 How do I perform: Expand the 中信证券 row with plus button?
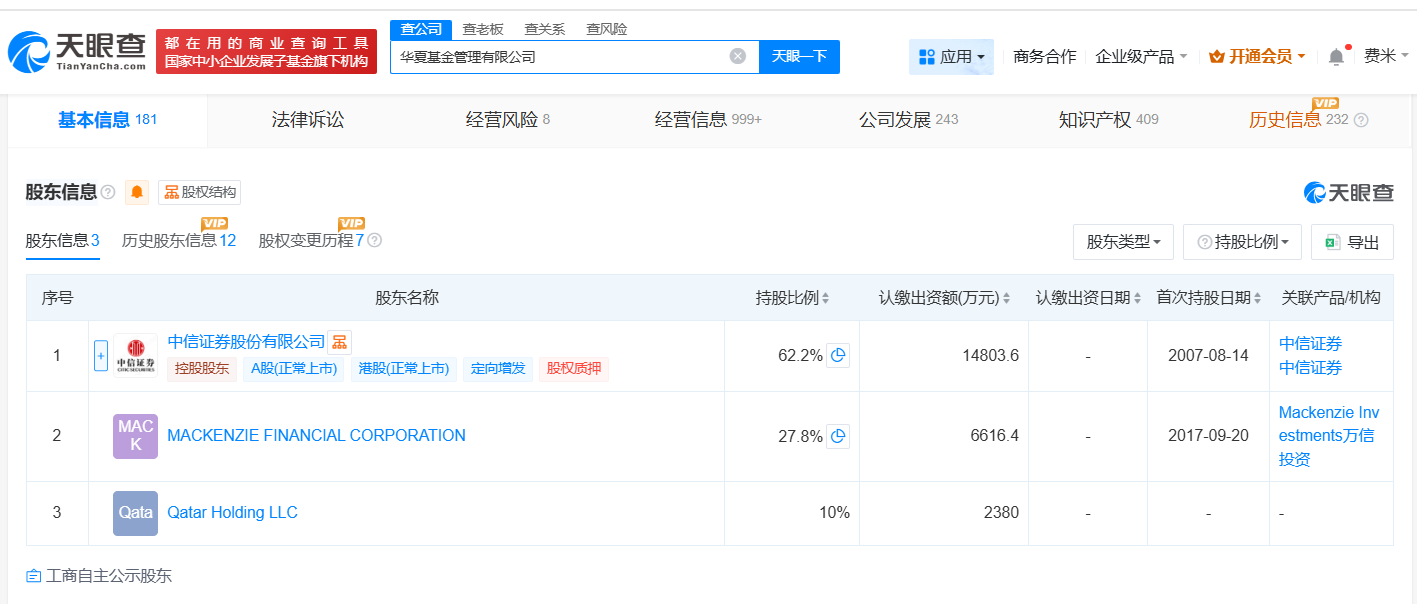(x=100, y=355)
